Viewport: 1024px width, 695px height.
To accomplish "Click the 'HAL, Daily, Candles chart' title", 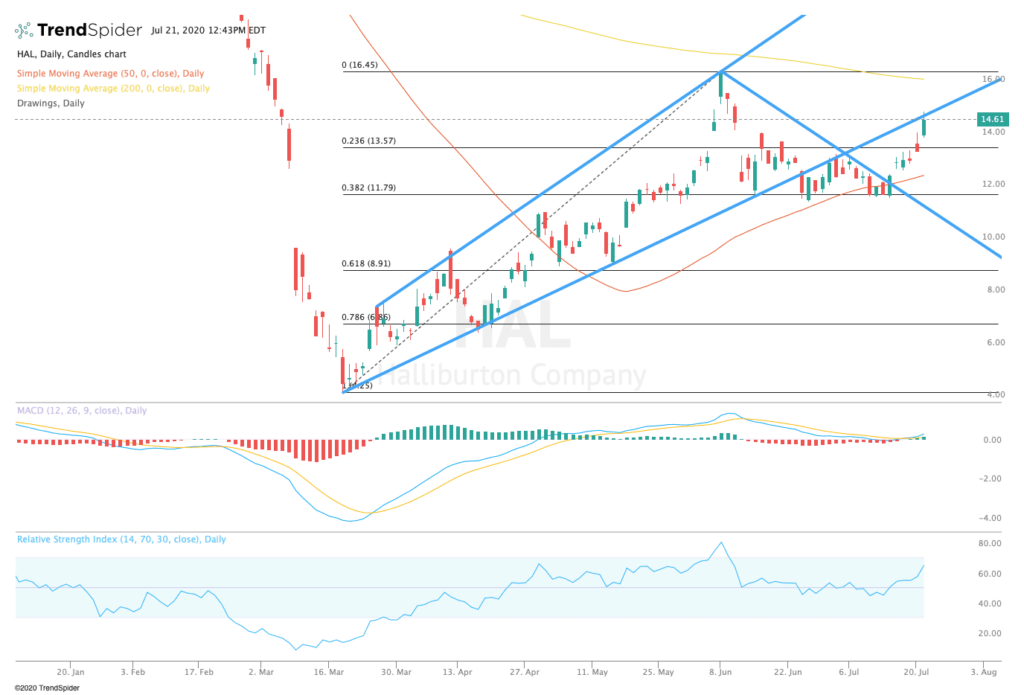I will [72, 54].
